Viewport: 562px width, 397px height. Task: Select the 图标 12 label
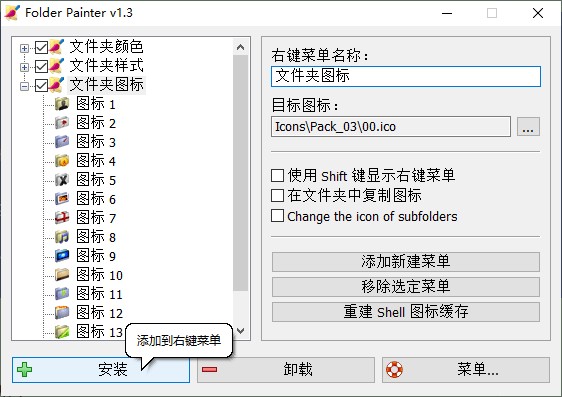(x=99, y=313)
